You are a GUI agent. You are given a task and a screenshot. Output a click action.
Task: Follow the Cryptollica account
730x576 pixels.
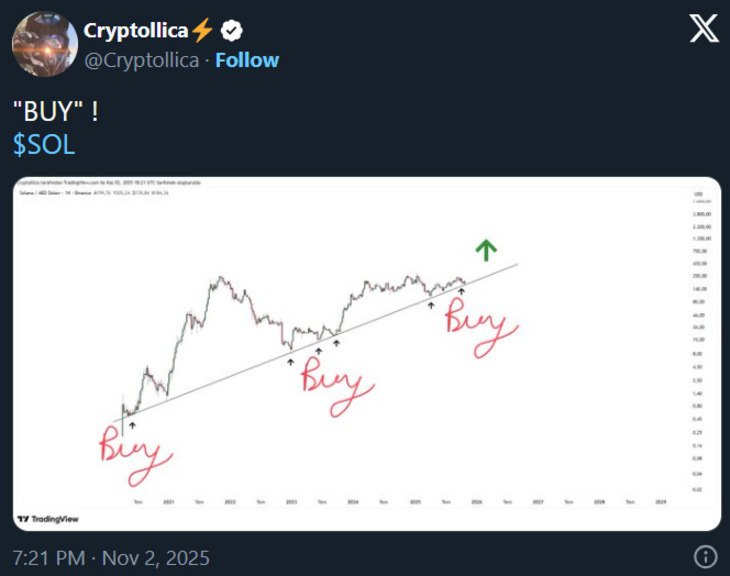[x=247, y=60]
